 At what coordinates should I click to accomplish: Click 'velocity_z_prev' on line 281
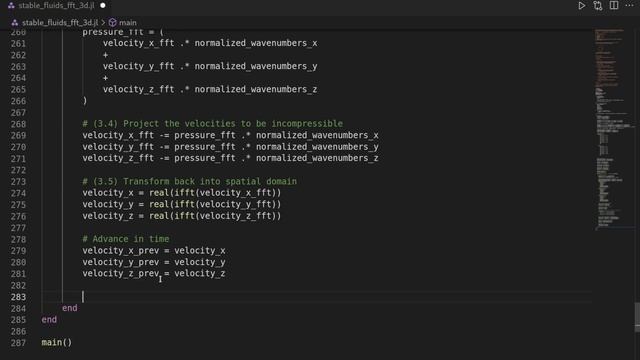(121, 273)
